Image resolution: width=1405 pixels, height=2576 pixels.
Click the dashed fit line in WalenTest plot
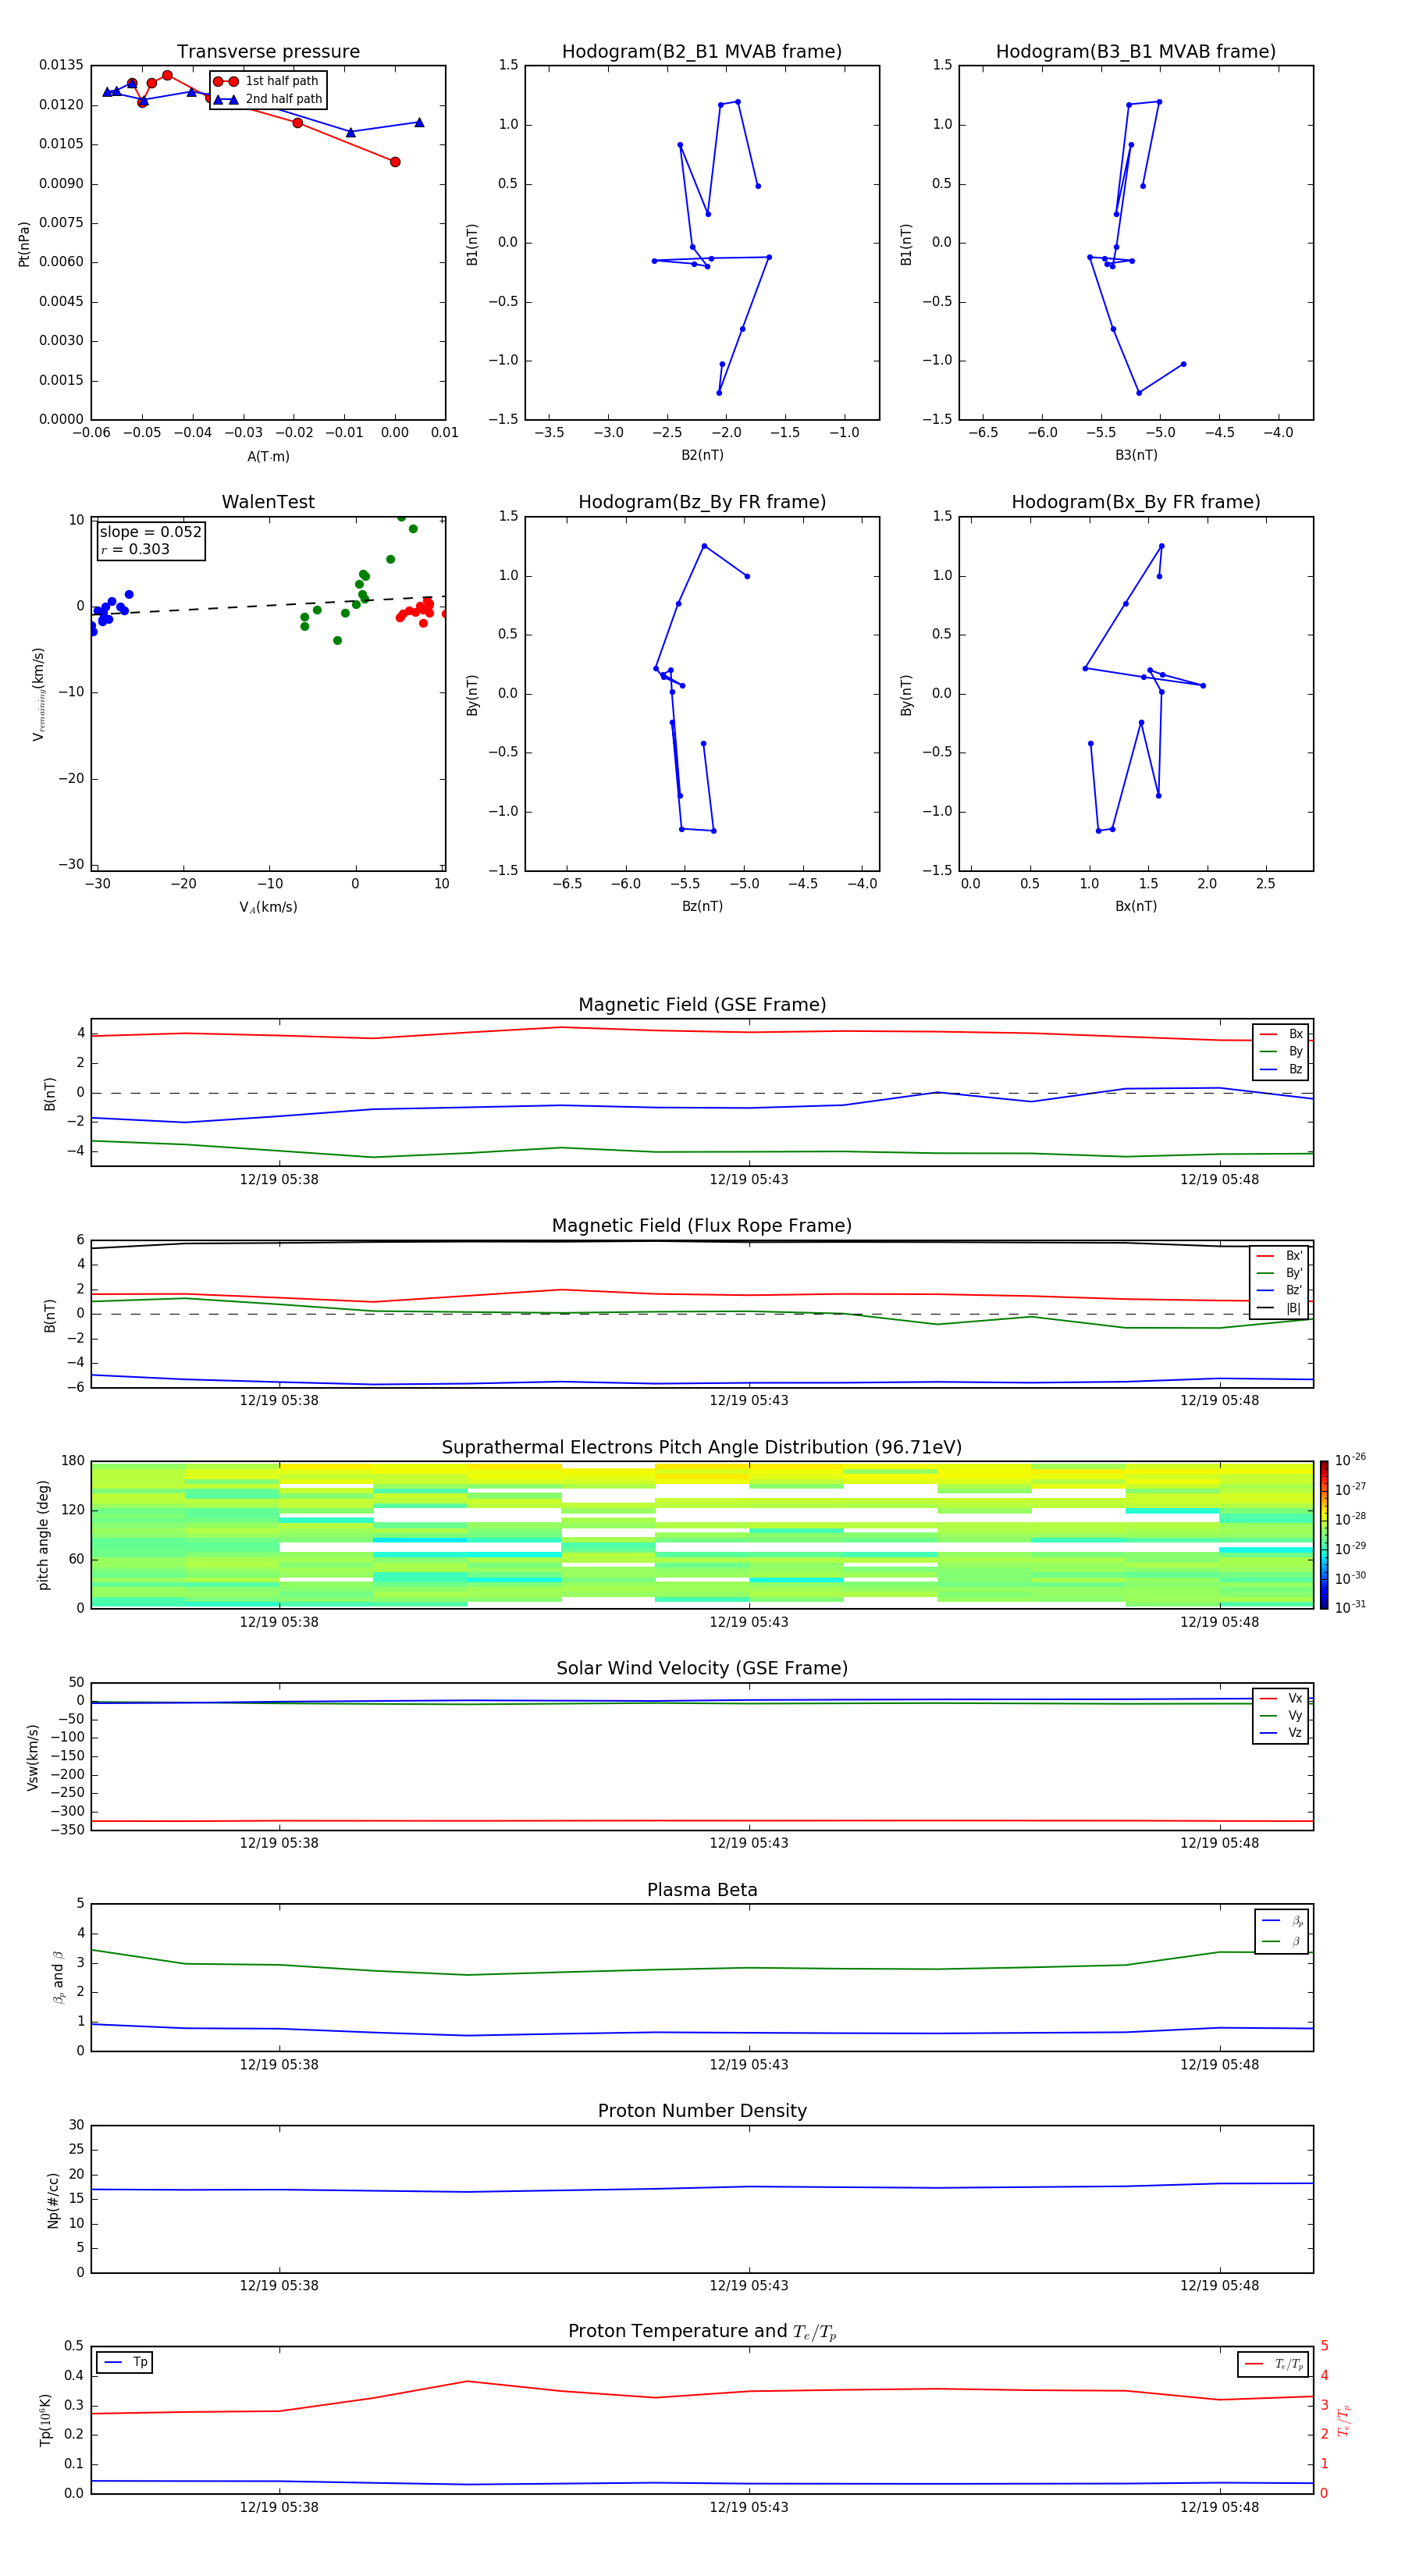click(x=268, y=605)
